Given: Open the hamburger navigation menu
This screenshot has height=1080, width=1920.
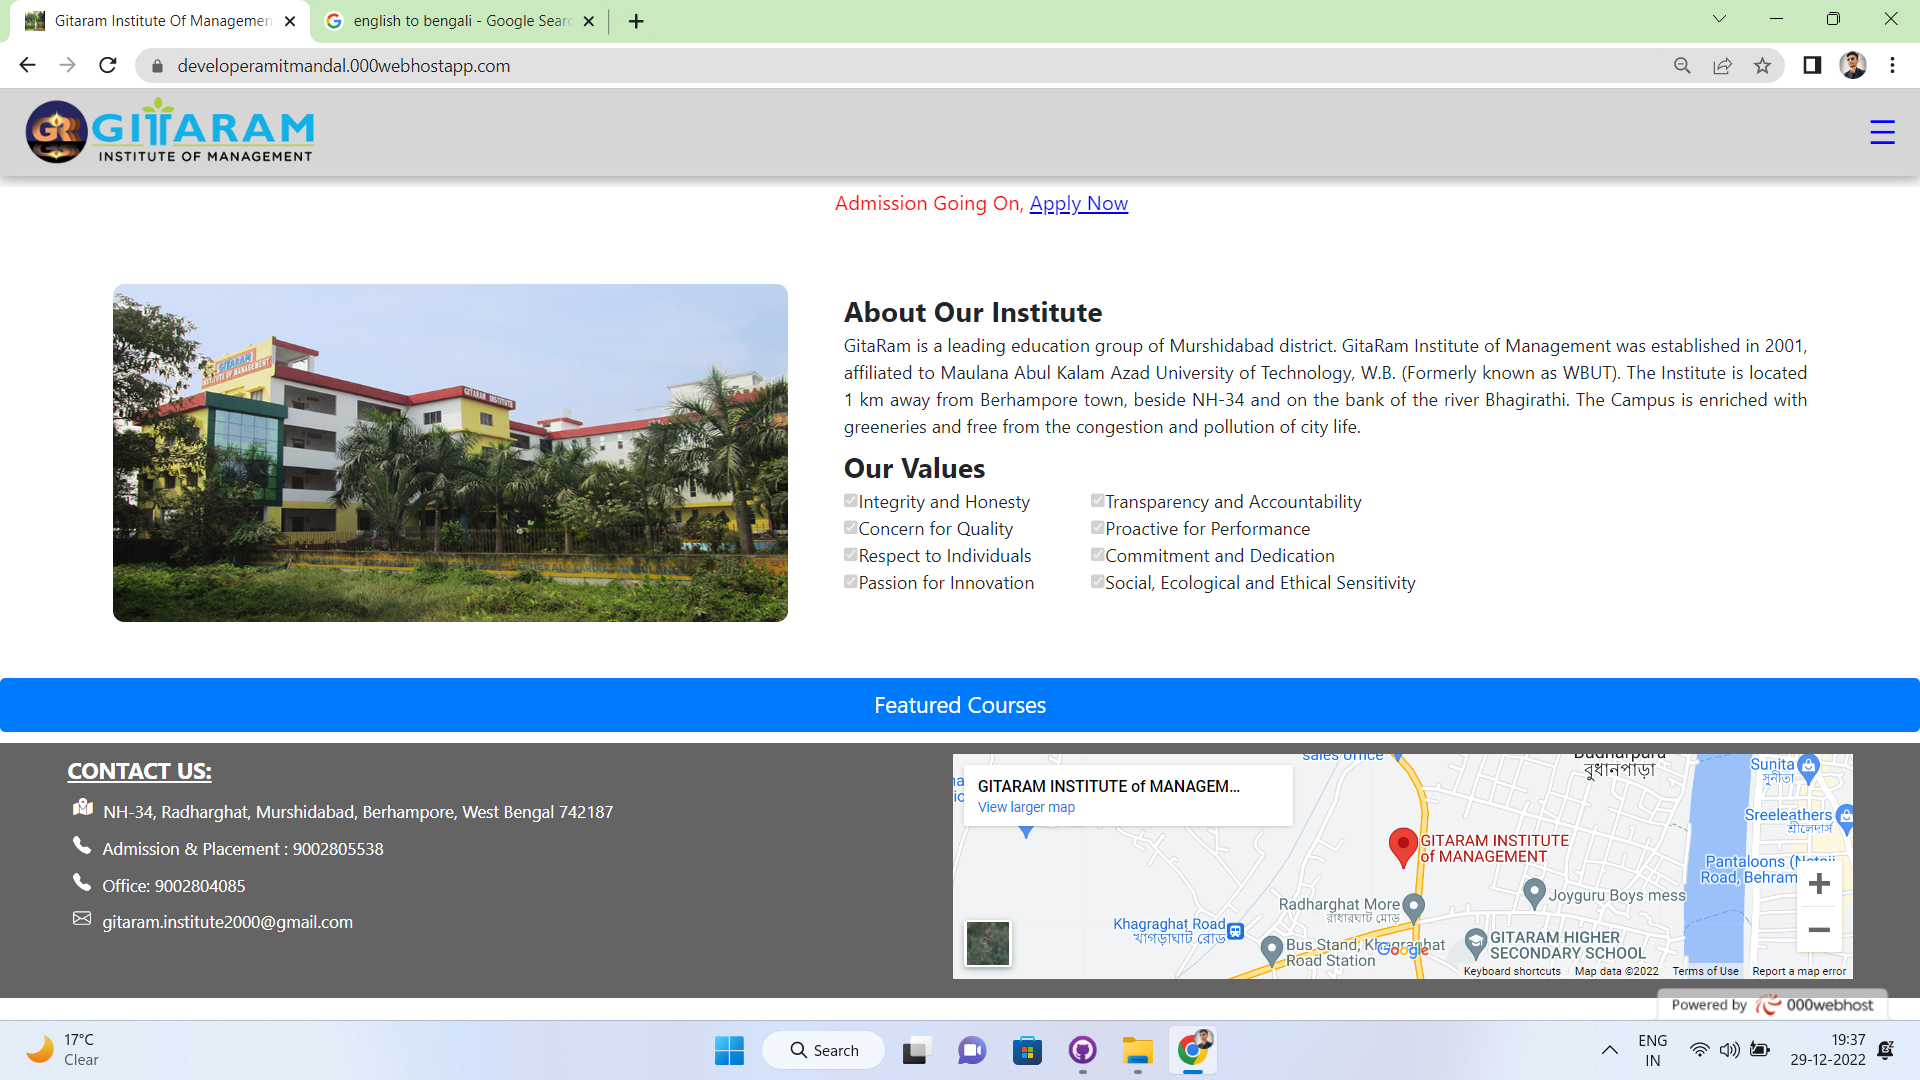Looking at the screenshot, I should (x=1883, y=131).
